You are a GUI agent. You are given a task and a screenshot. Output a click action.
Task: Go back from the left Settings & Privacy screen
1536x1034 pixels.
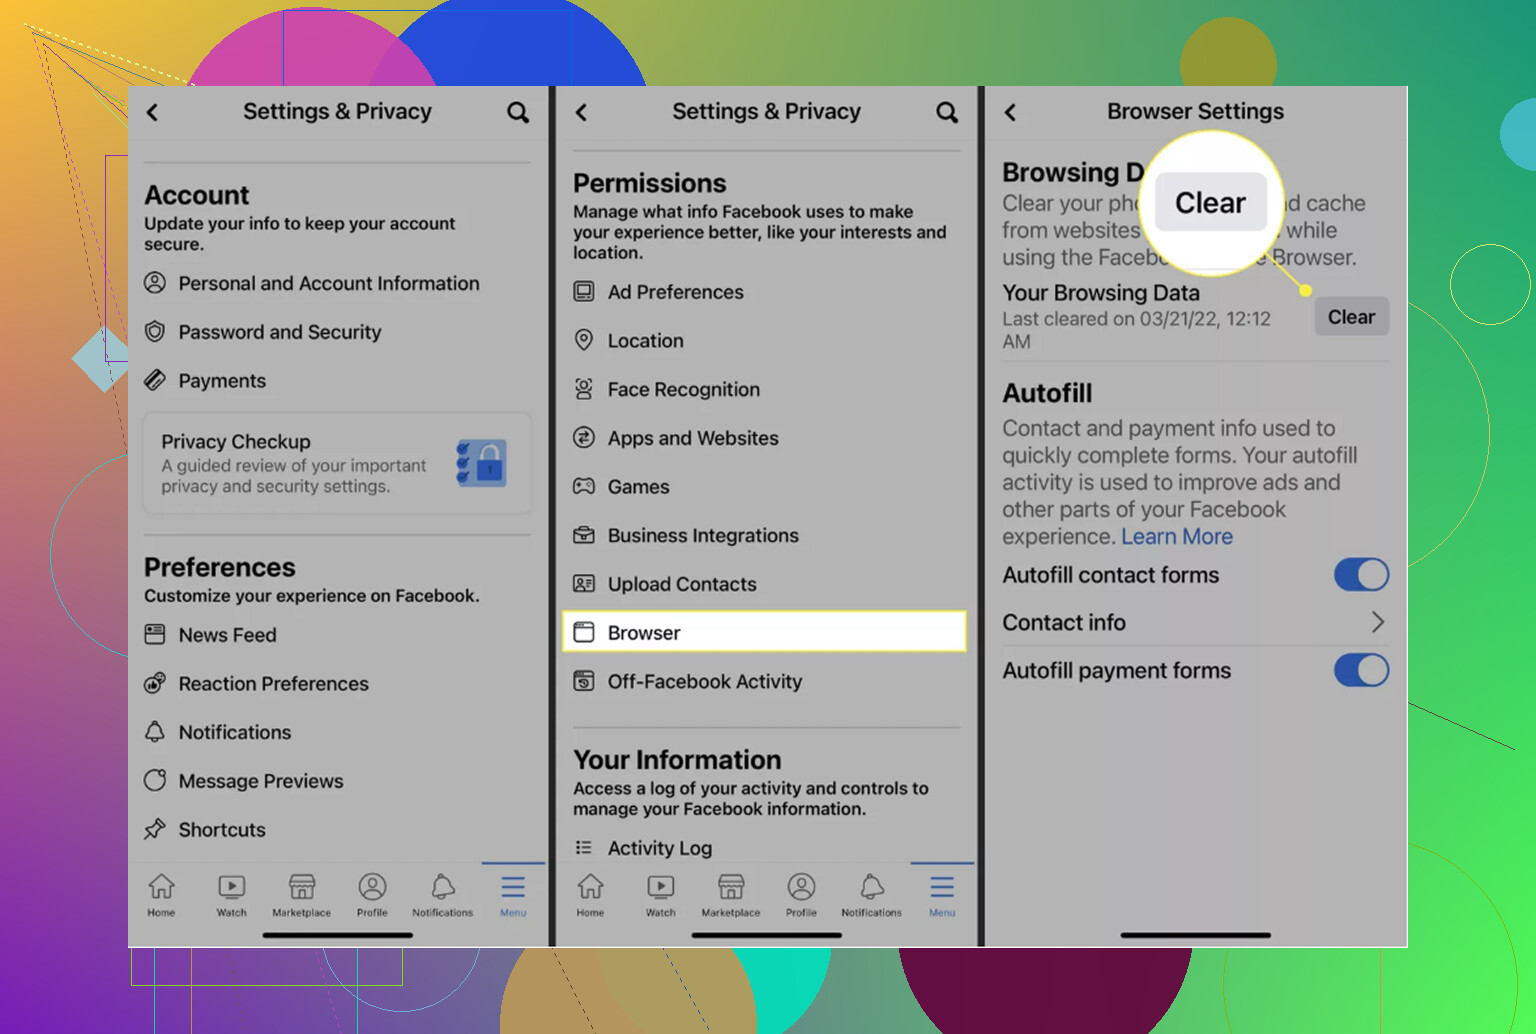[x=152, y=112]
